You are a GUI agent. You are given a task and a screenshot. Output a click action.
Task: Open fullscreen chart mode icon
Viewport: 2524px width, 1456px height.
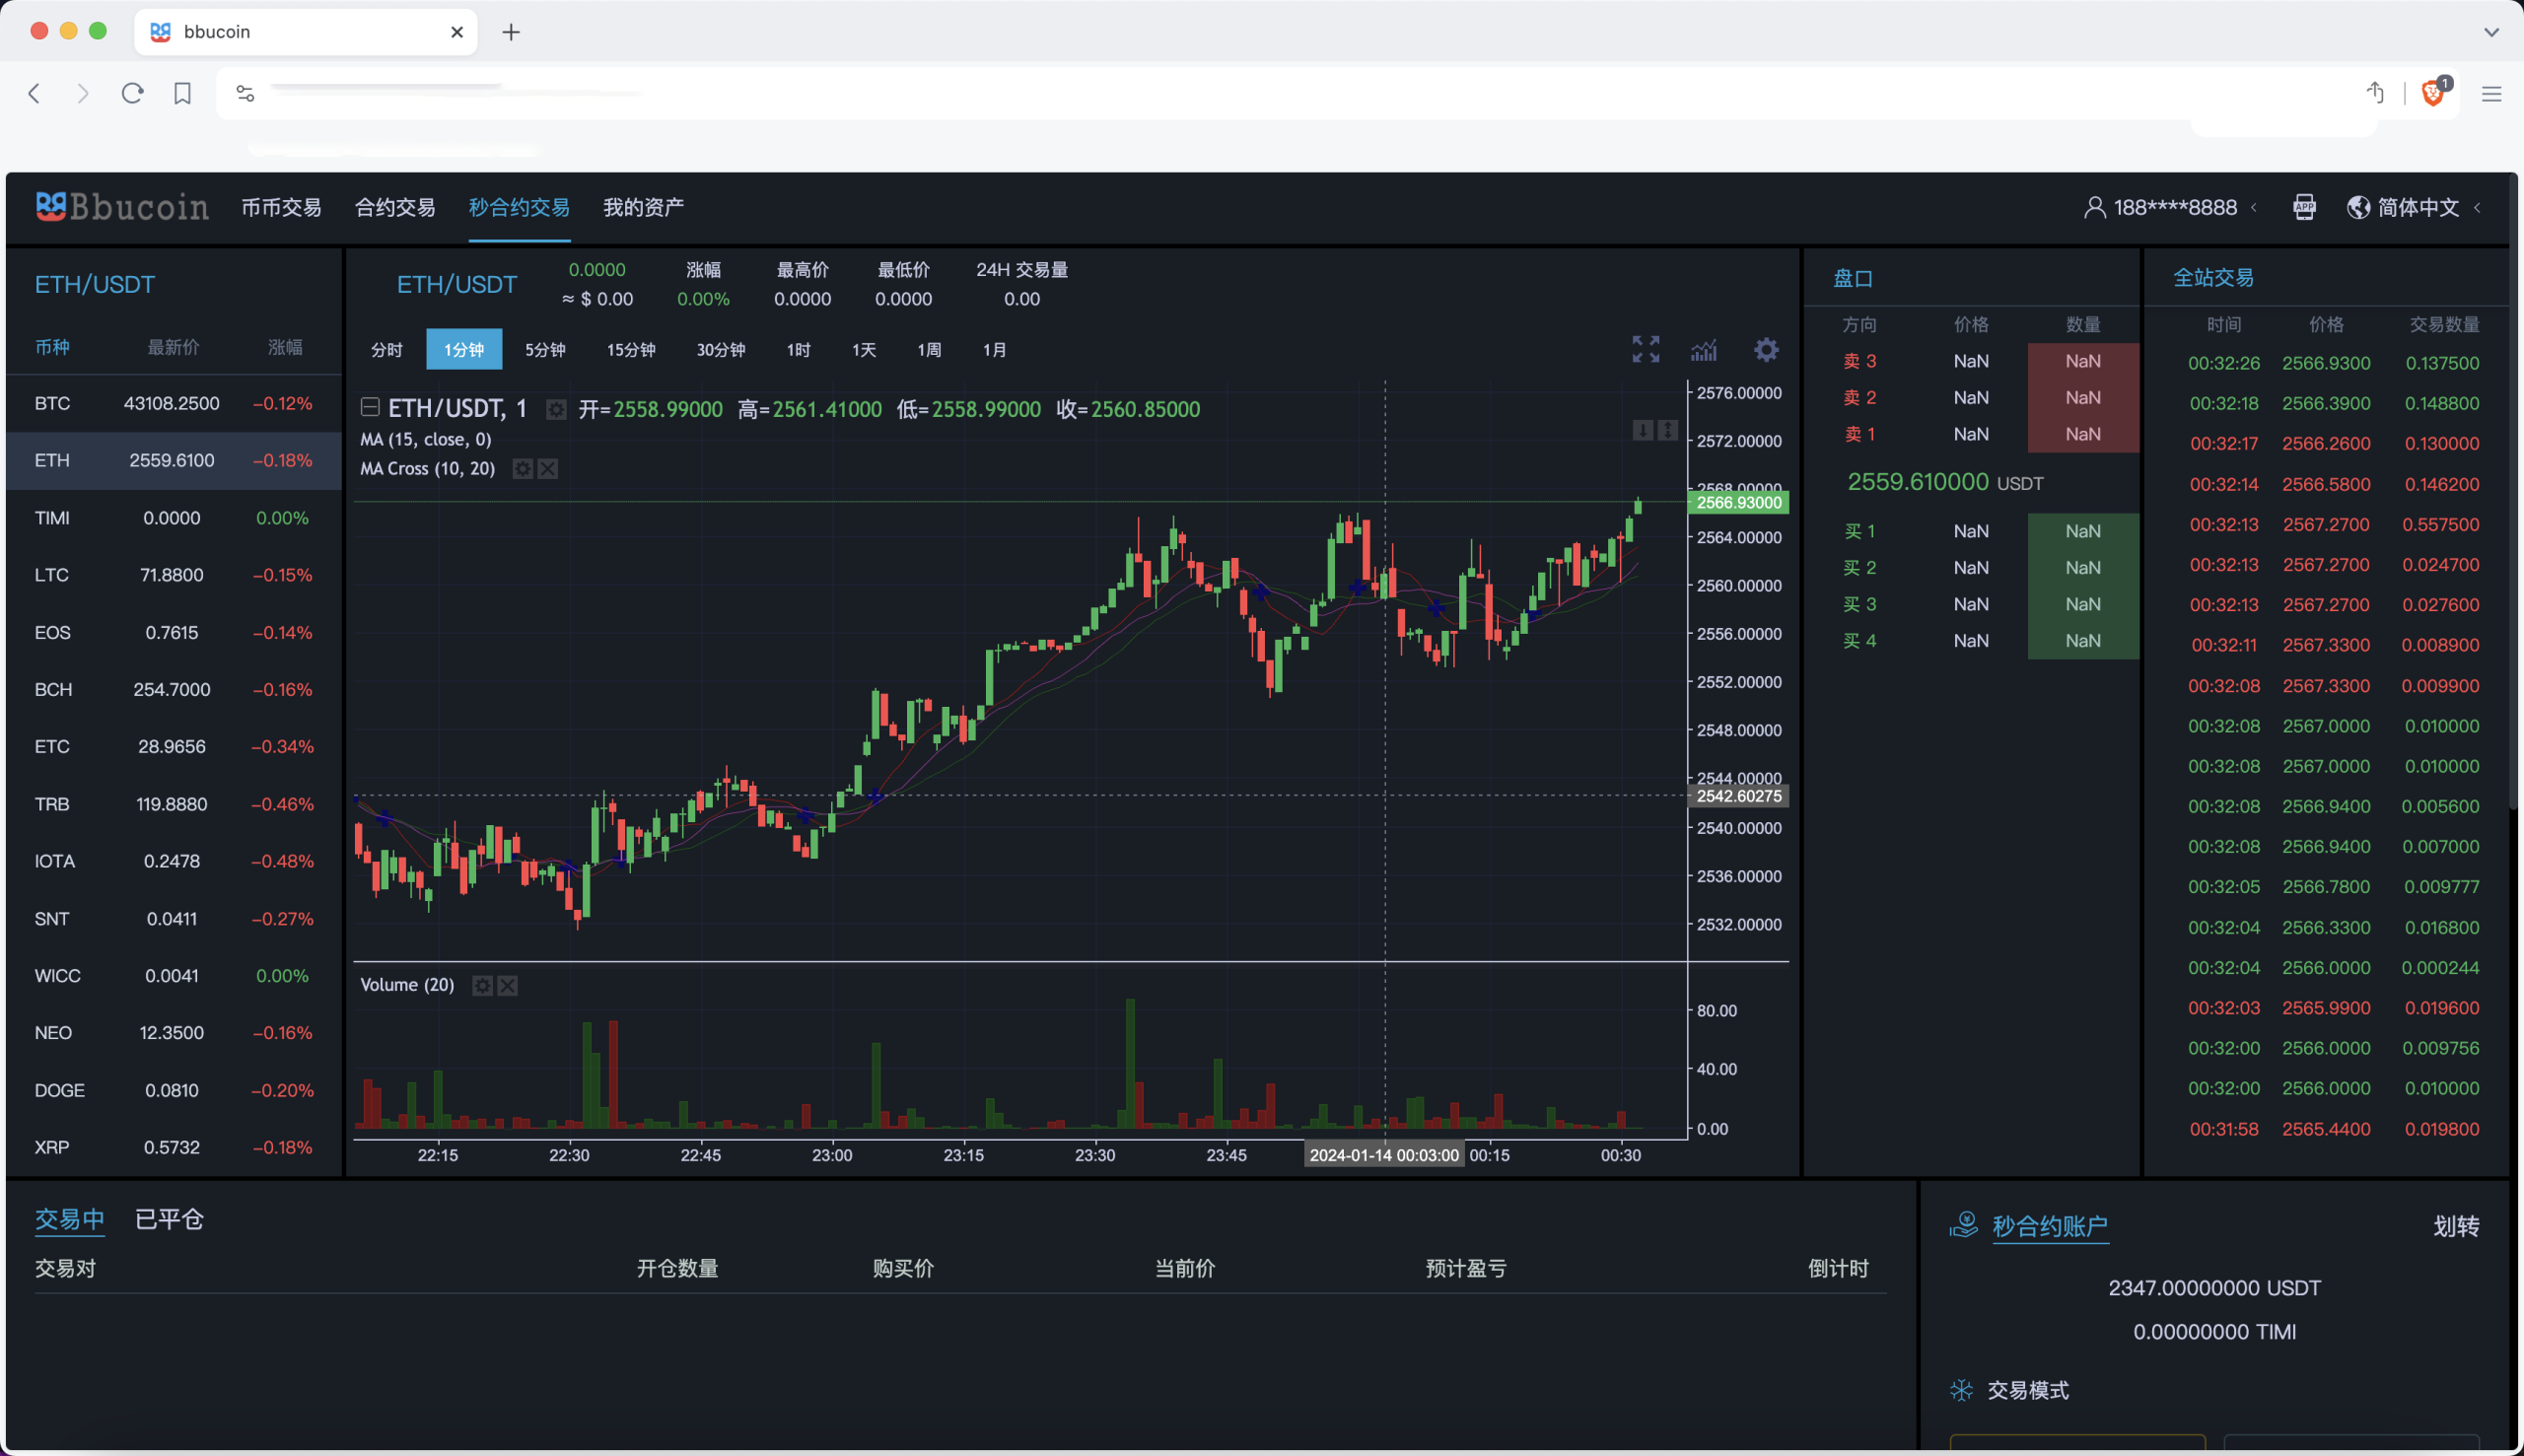pyautogui.click(x=1645, y=349)
